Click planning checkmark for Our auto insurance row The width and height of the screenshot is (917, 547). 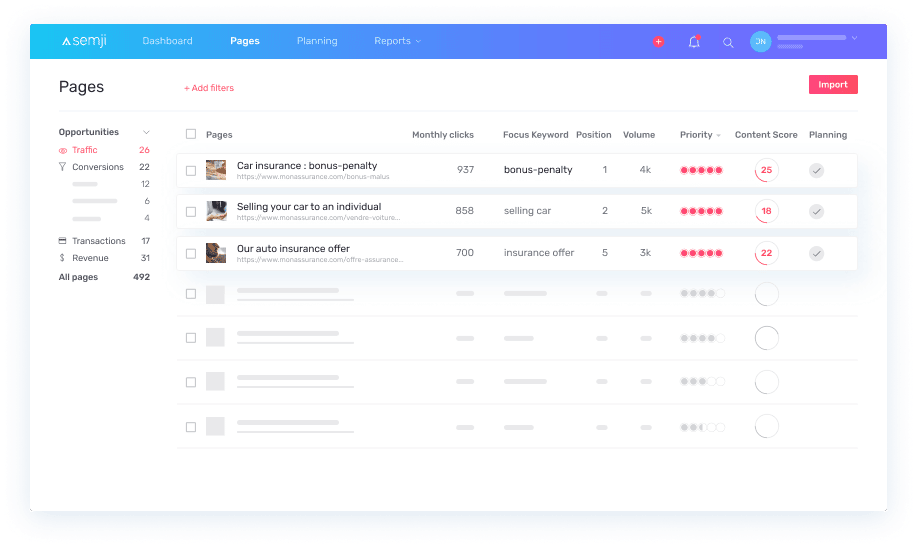(816, 253)
